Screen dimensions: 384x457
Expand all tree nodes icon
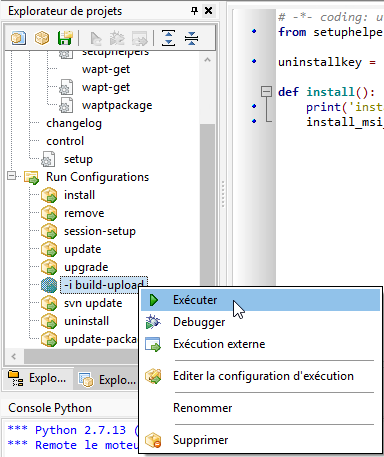point(168,38)
